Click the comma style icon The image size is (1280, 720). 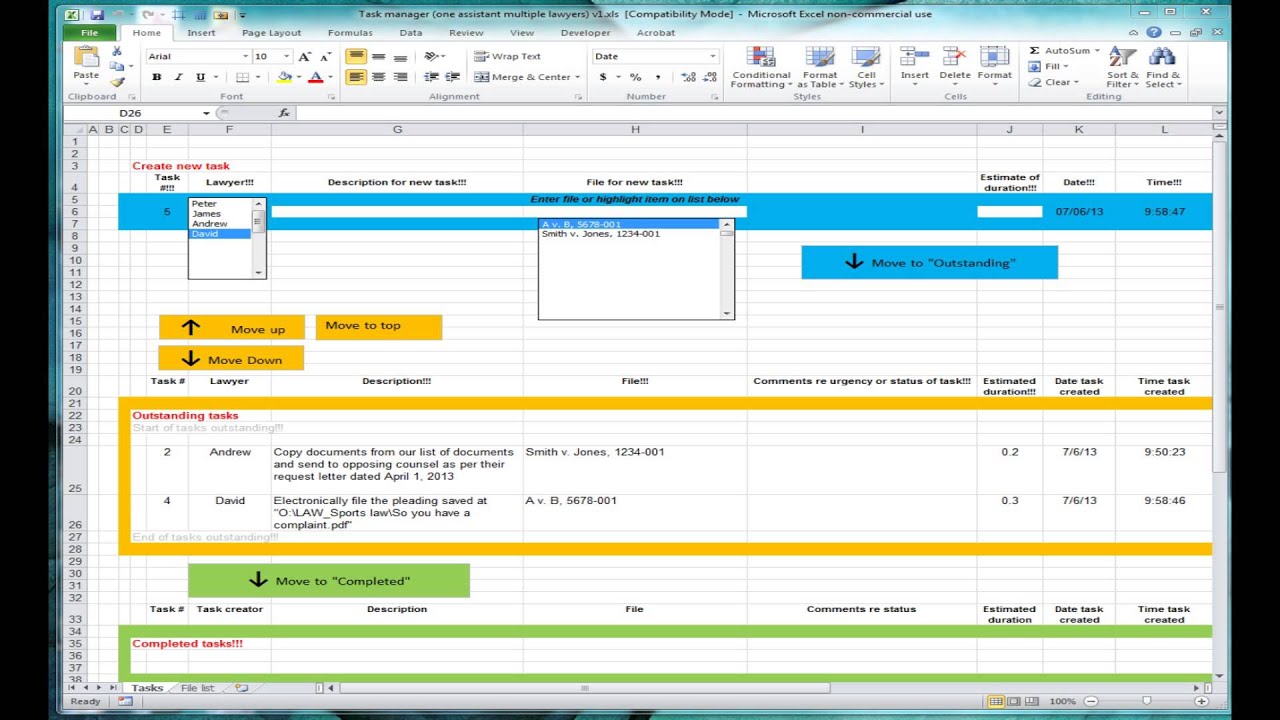tap(657, 77)
